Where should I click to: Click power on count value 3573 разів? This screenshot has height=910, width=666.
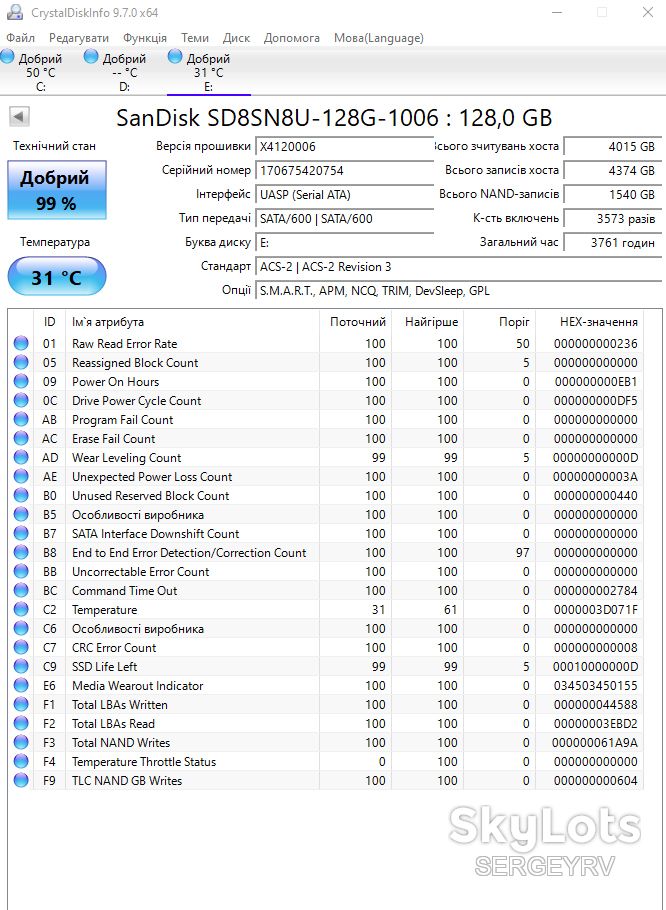coord(612,218)
